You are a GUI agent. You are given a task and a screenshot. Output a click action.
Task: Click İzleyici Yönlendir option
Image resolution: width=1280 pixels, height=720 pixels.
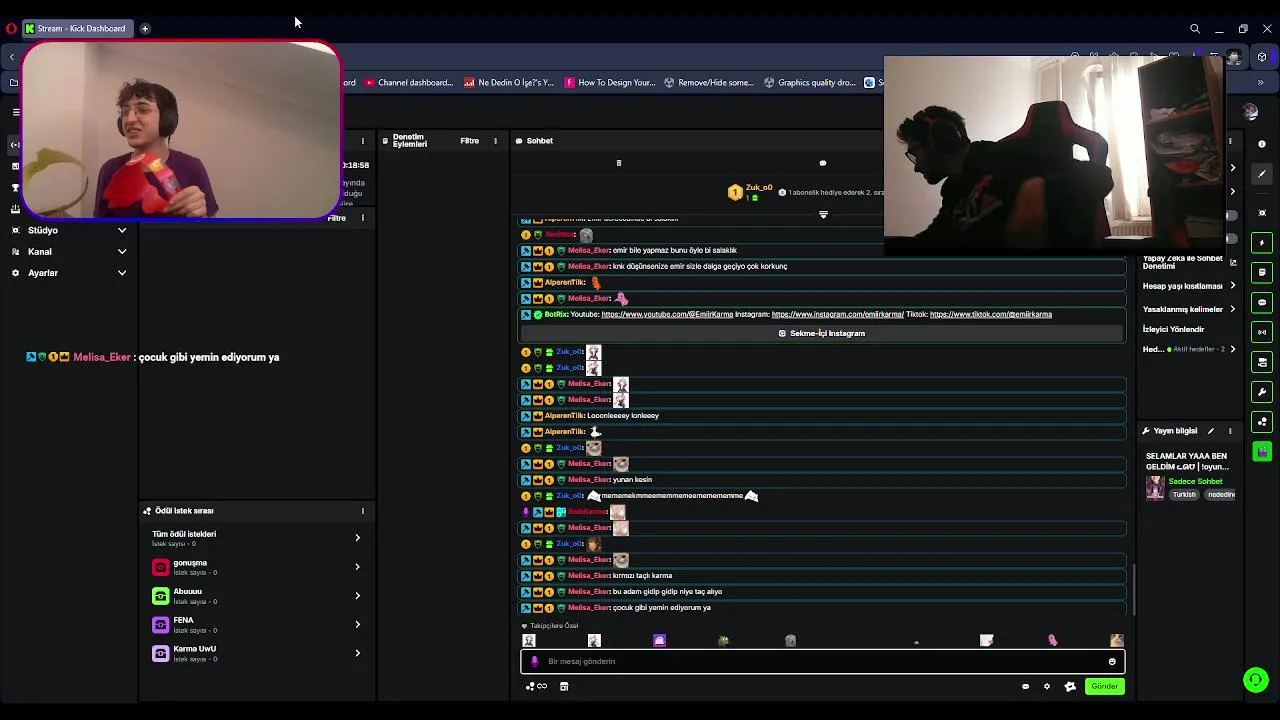click(x=1174, y=329)
